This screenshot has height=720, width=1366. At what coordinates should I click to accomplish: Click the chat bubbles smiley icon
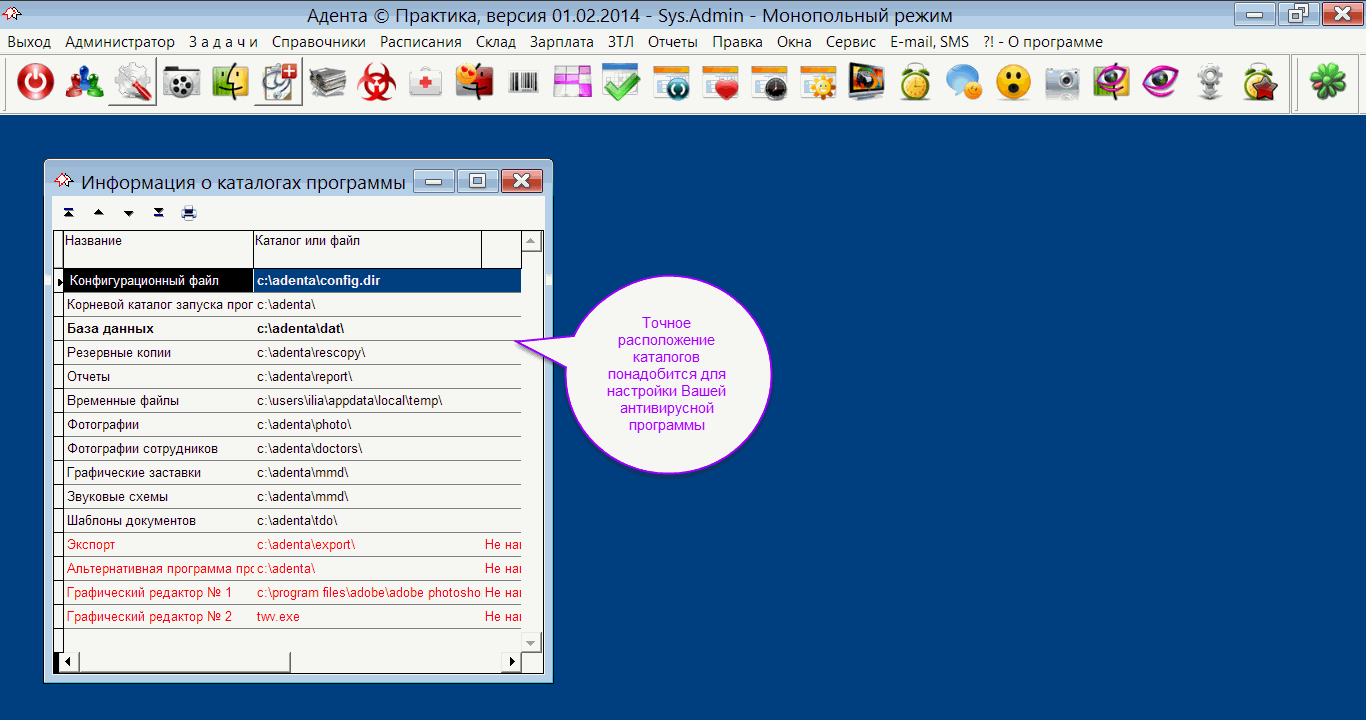coord(964,83)
